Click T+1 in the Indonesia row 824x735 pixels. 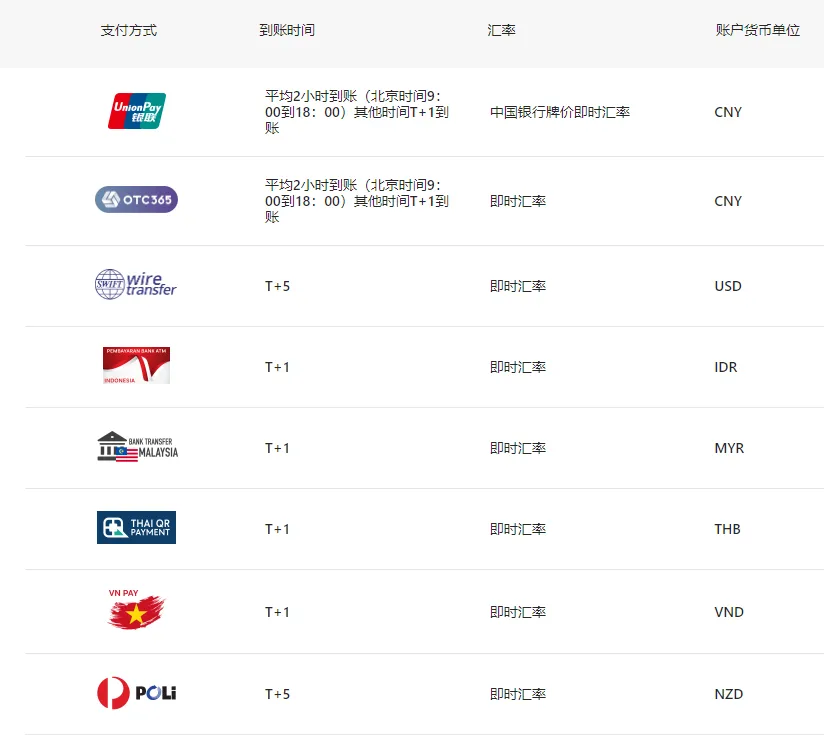[x=277, y=367]
